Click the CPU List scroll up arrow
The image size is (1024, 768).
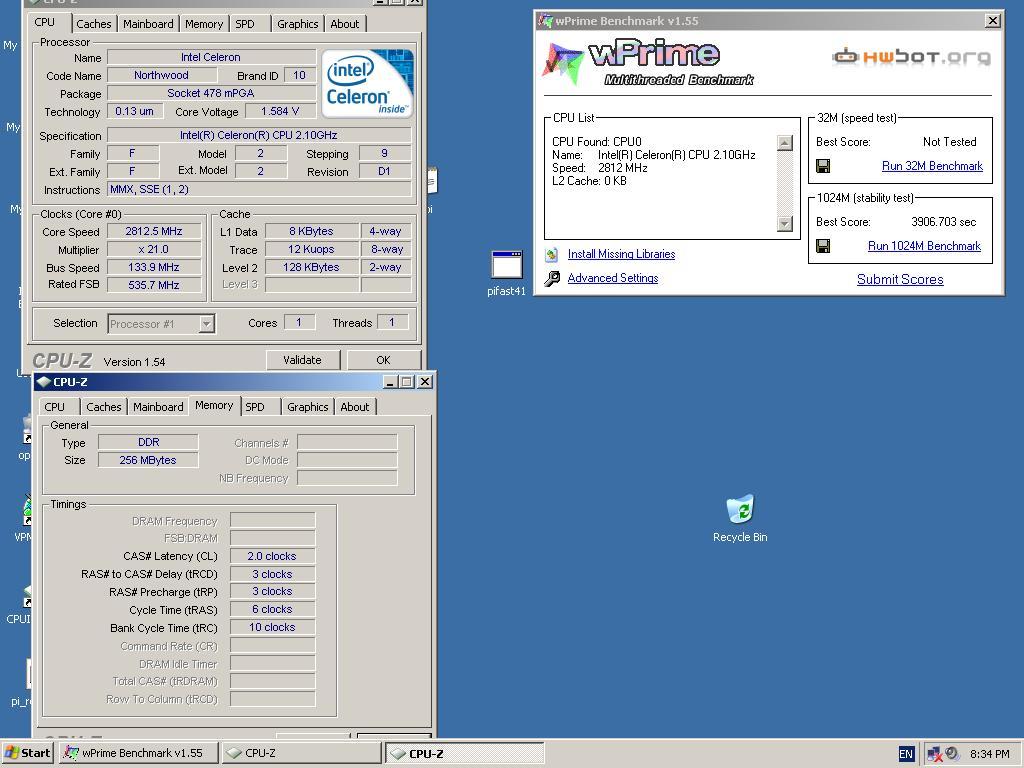coord(785,143)
